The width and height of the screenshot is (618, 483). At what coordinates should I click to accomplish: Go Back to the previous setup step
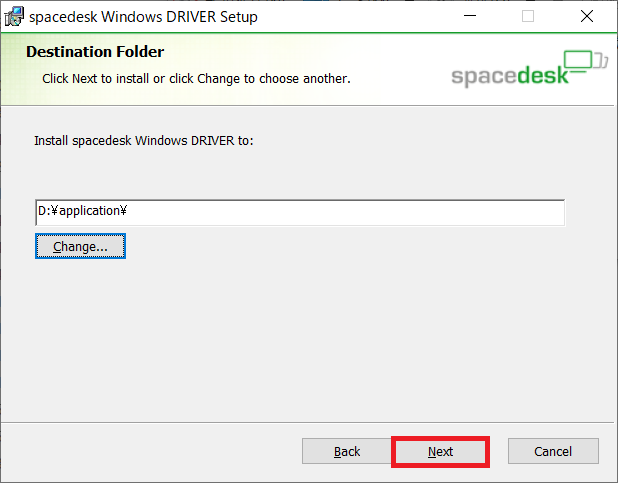click(347, 451)
